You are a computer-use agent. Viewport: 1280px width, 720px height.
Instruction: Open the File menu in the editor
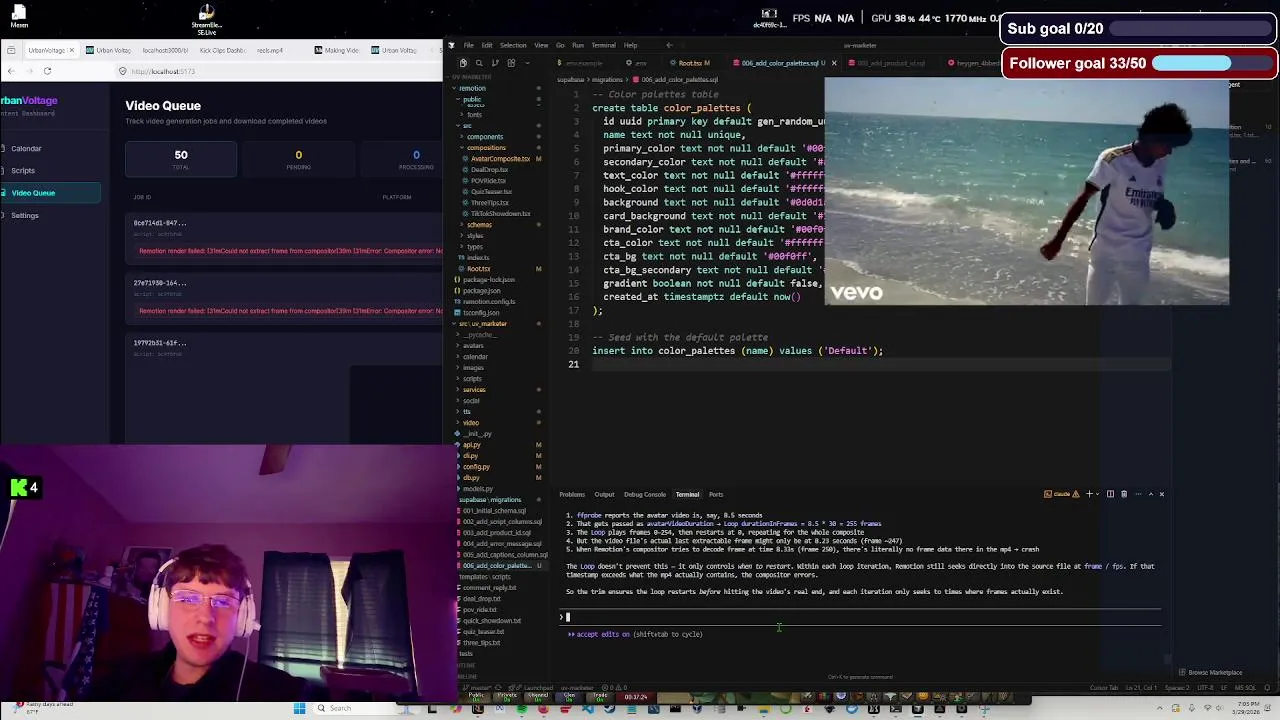pyautogui.click(x=468, y=45)
